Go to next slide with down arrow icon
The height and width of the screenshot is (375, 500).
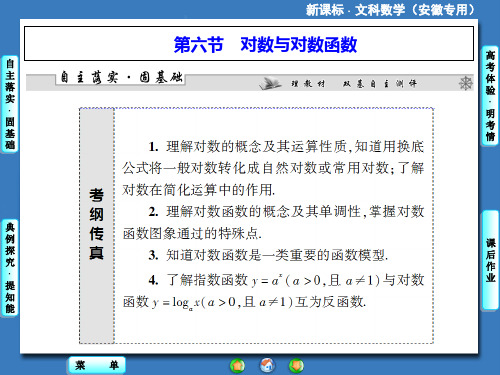click(296, 366)
